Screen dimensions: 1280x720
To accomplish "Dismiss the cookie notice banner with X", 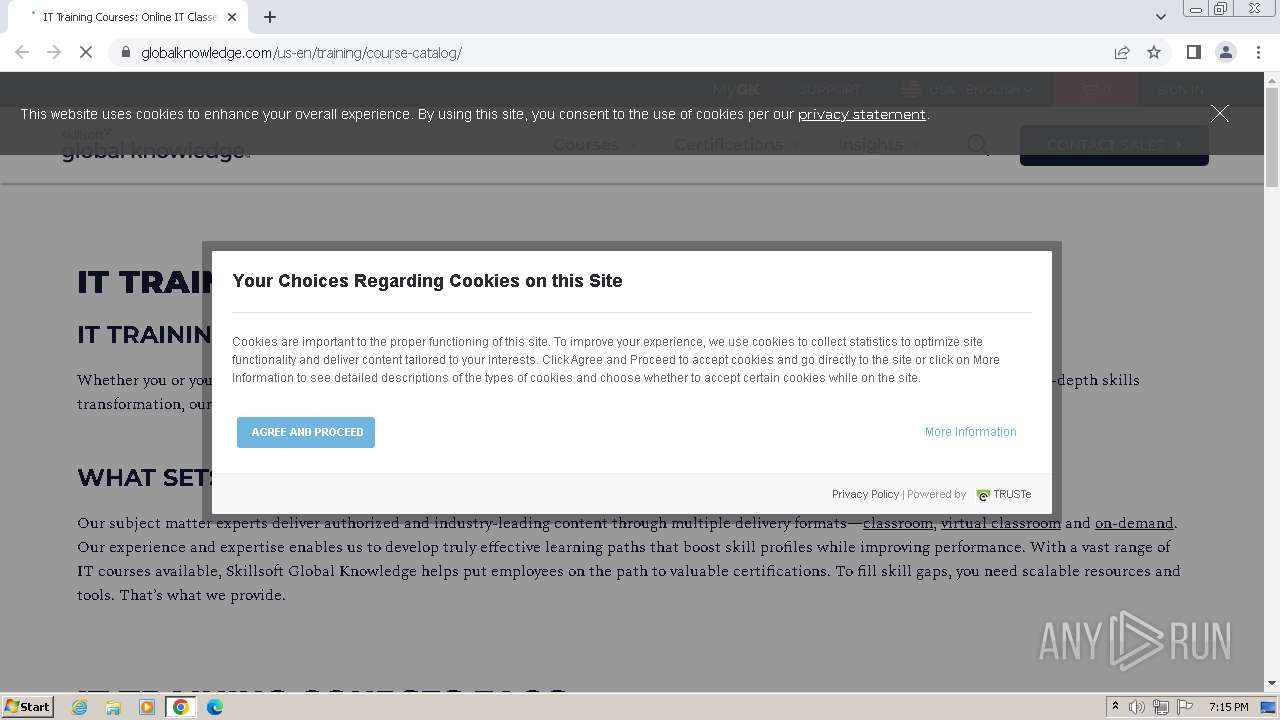I will [1219, 113].
